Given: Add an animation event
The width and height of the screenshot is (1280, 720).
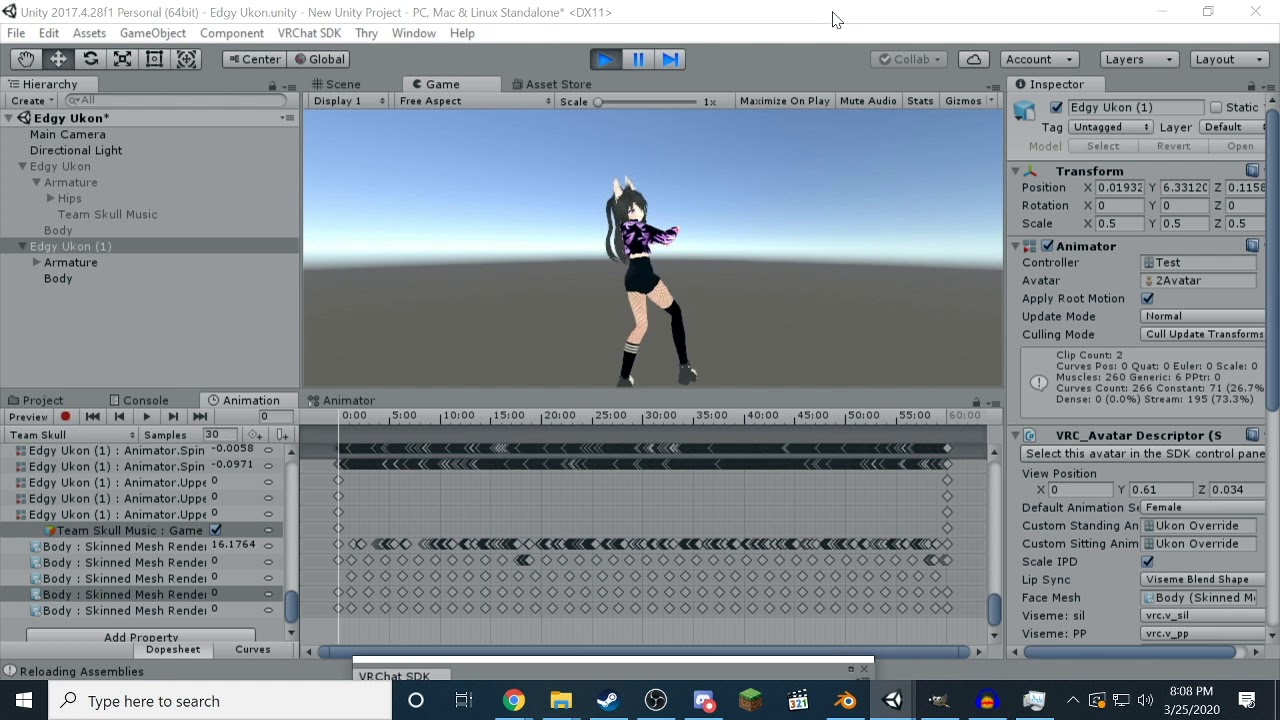Looking at the screenshot, I should pos(283,435).
